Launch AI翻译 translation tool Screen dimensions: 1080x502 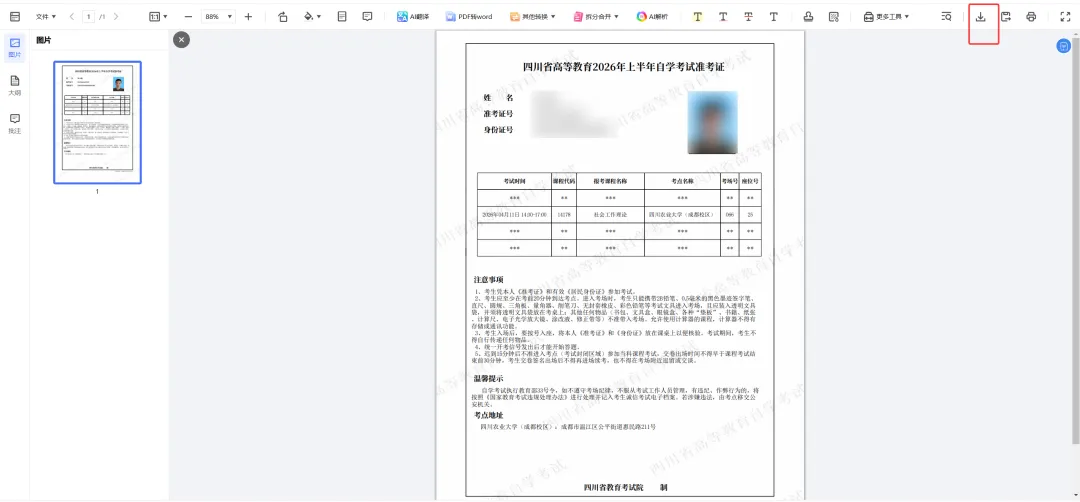[413, 17]
